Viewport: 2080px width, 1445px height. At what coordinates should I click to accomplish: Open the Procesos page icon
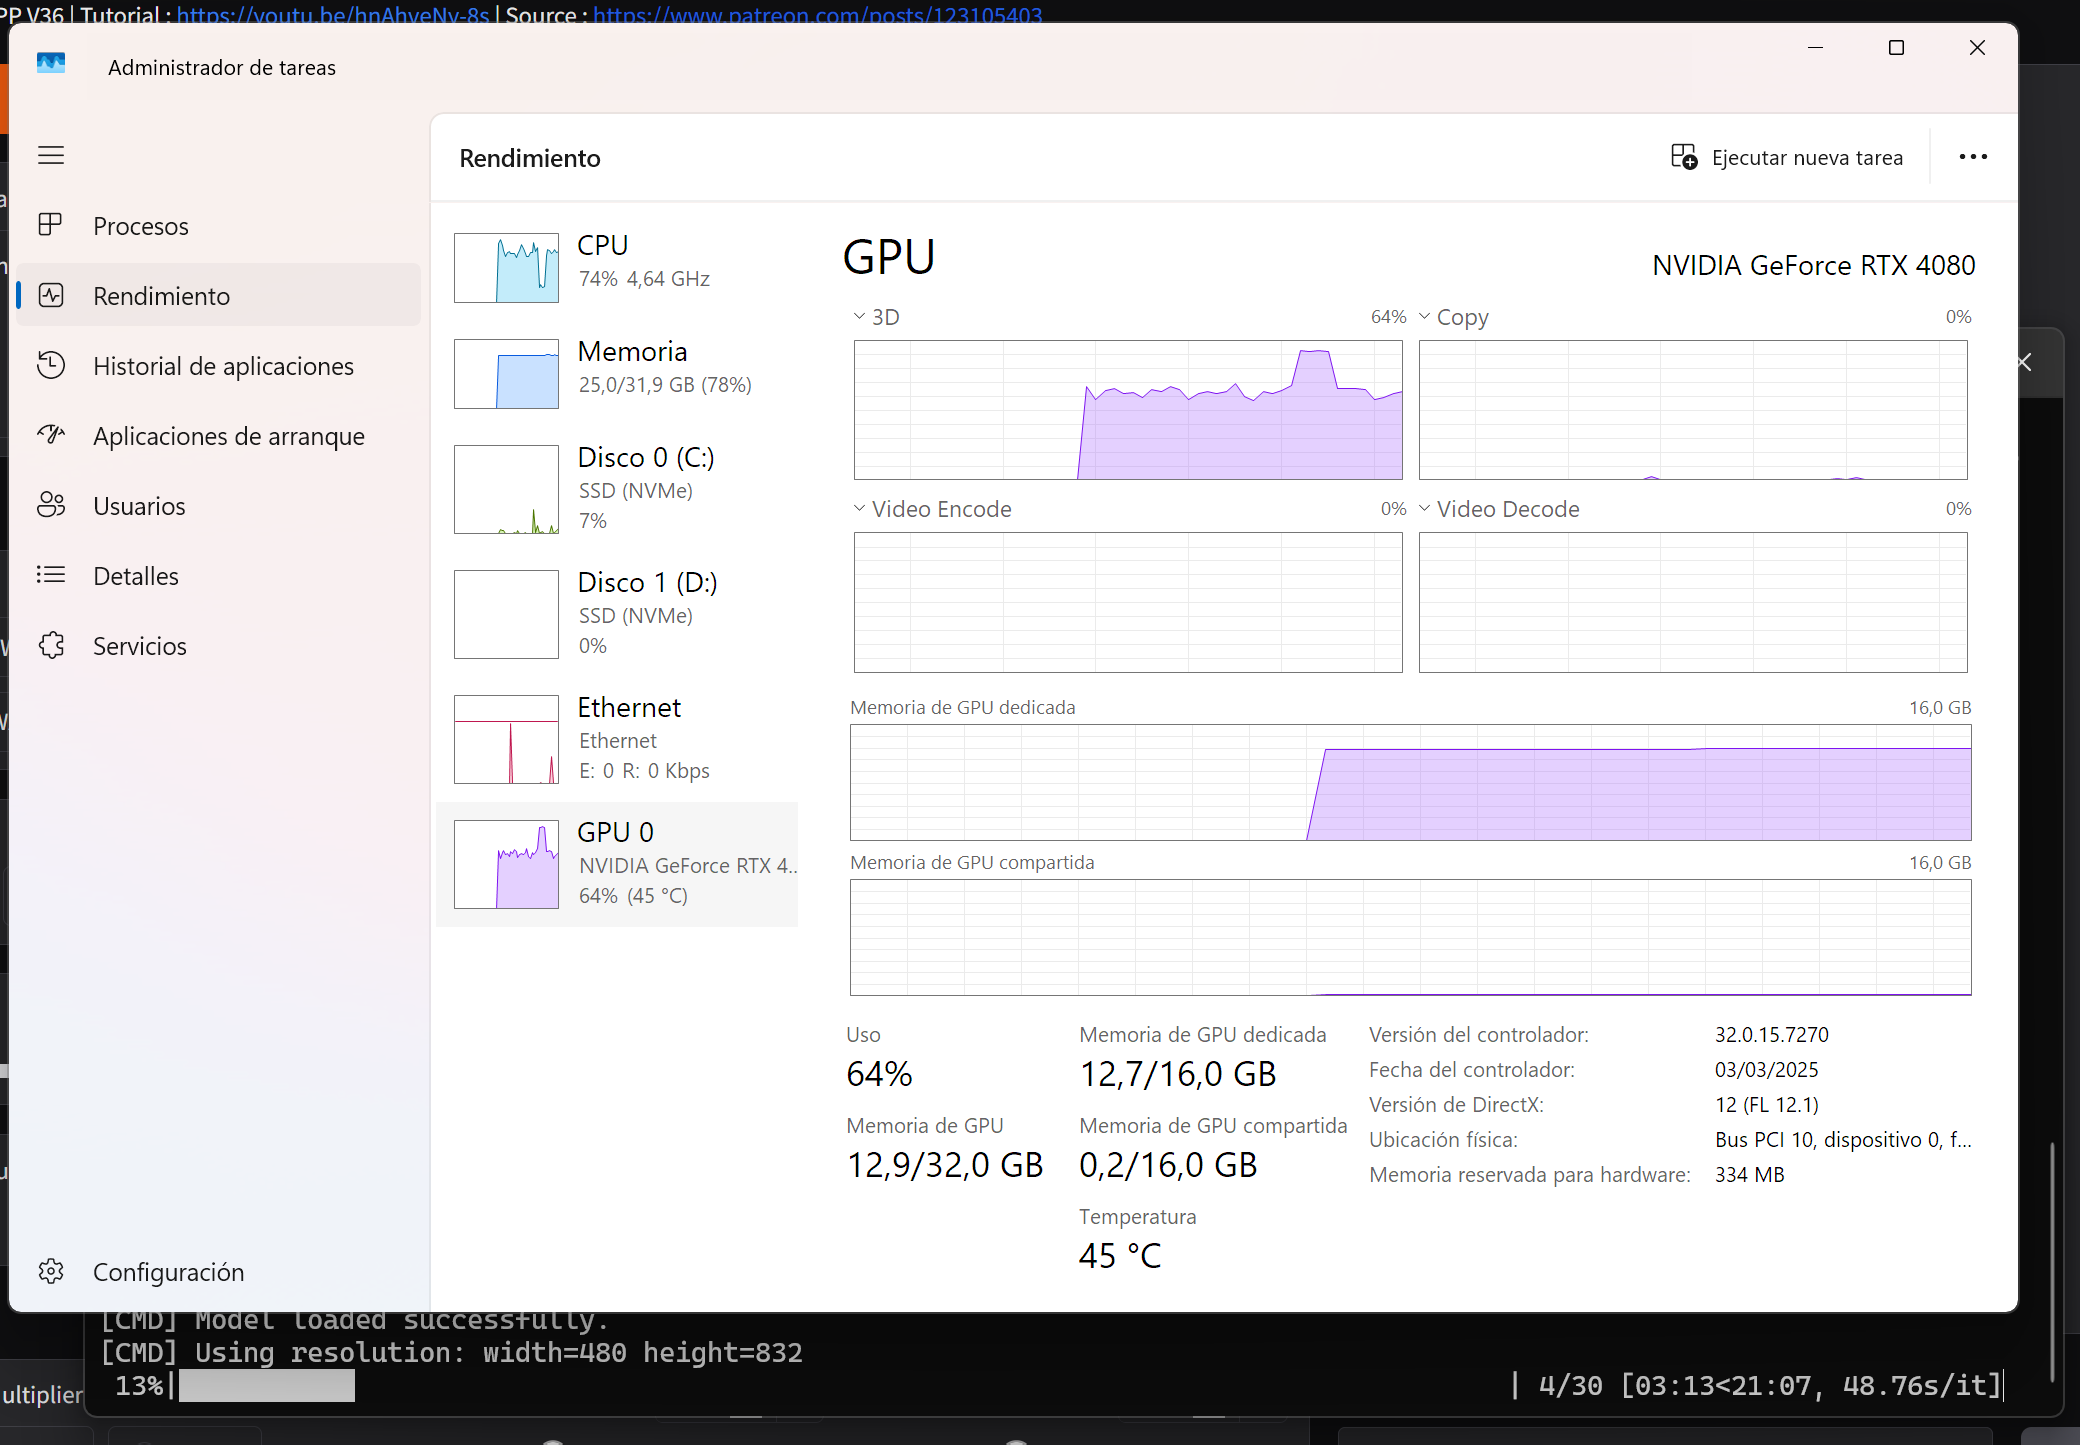[51, 225]
